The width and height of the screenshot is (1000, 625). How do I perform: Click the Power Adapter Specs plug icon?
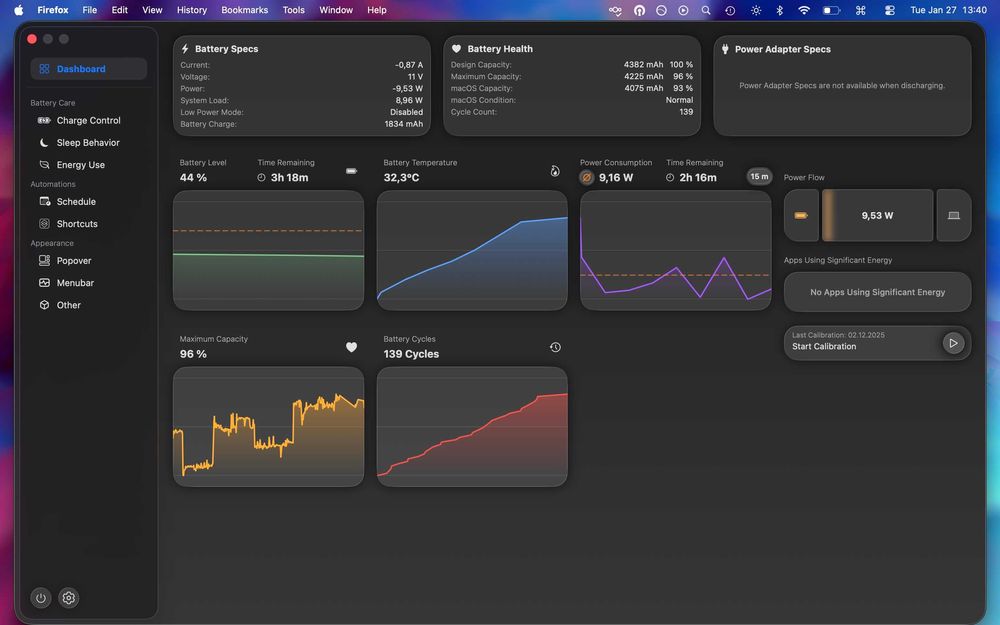tap(725, 48)
